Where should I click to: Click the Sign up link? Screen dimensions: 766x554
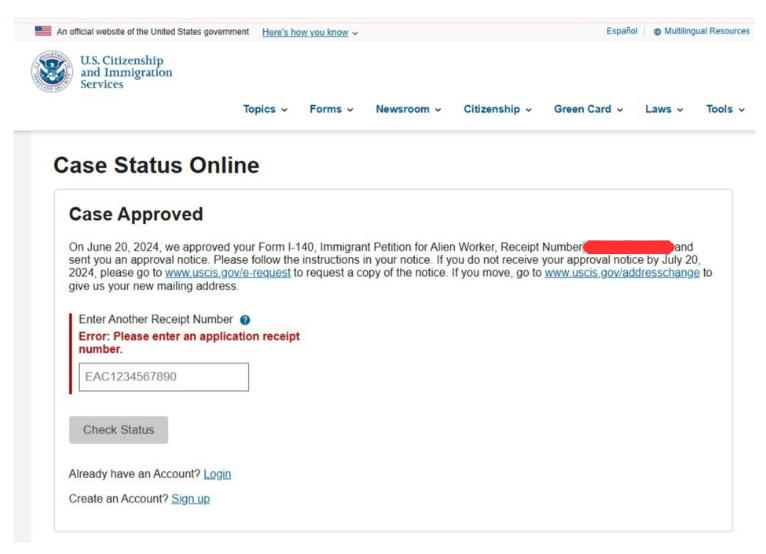tap(190, 499)
